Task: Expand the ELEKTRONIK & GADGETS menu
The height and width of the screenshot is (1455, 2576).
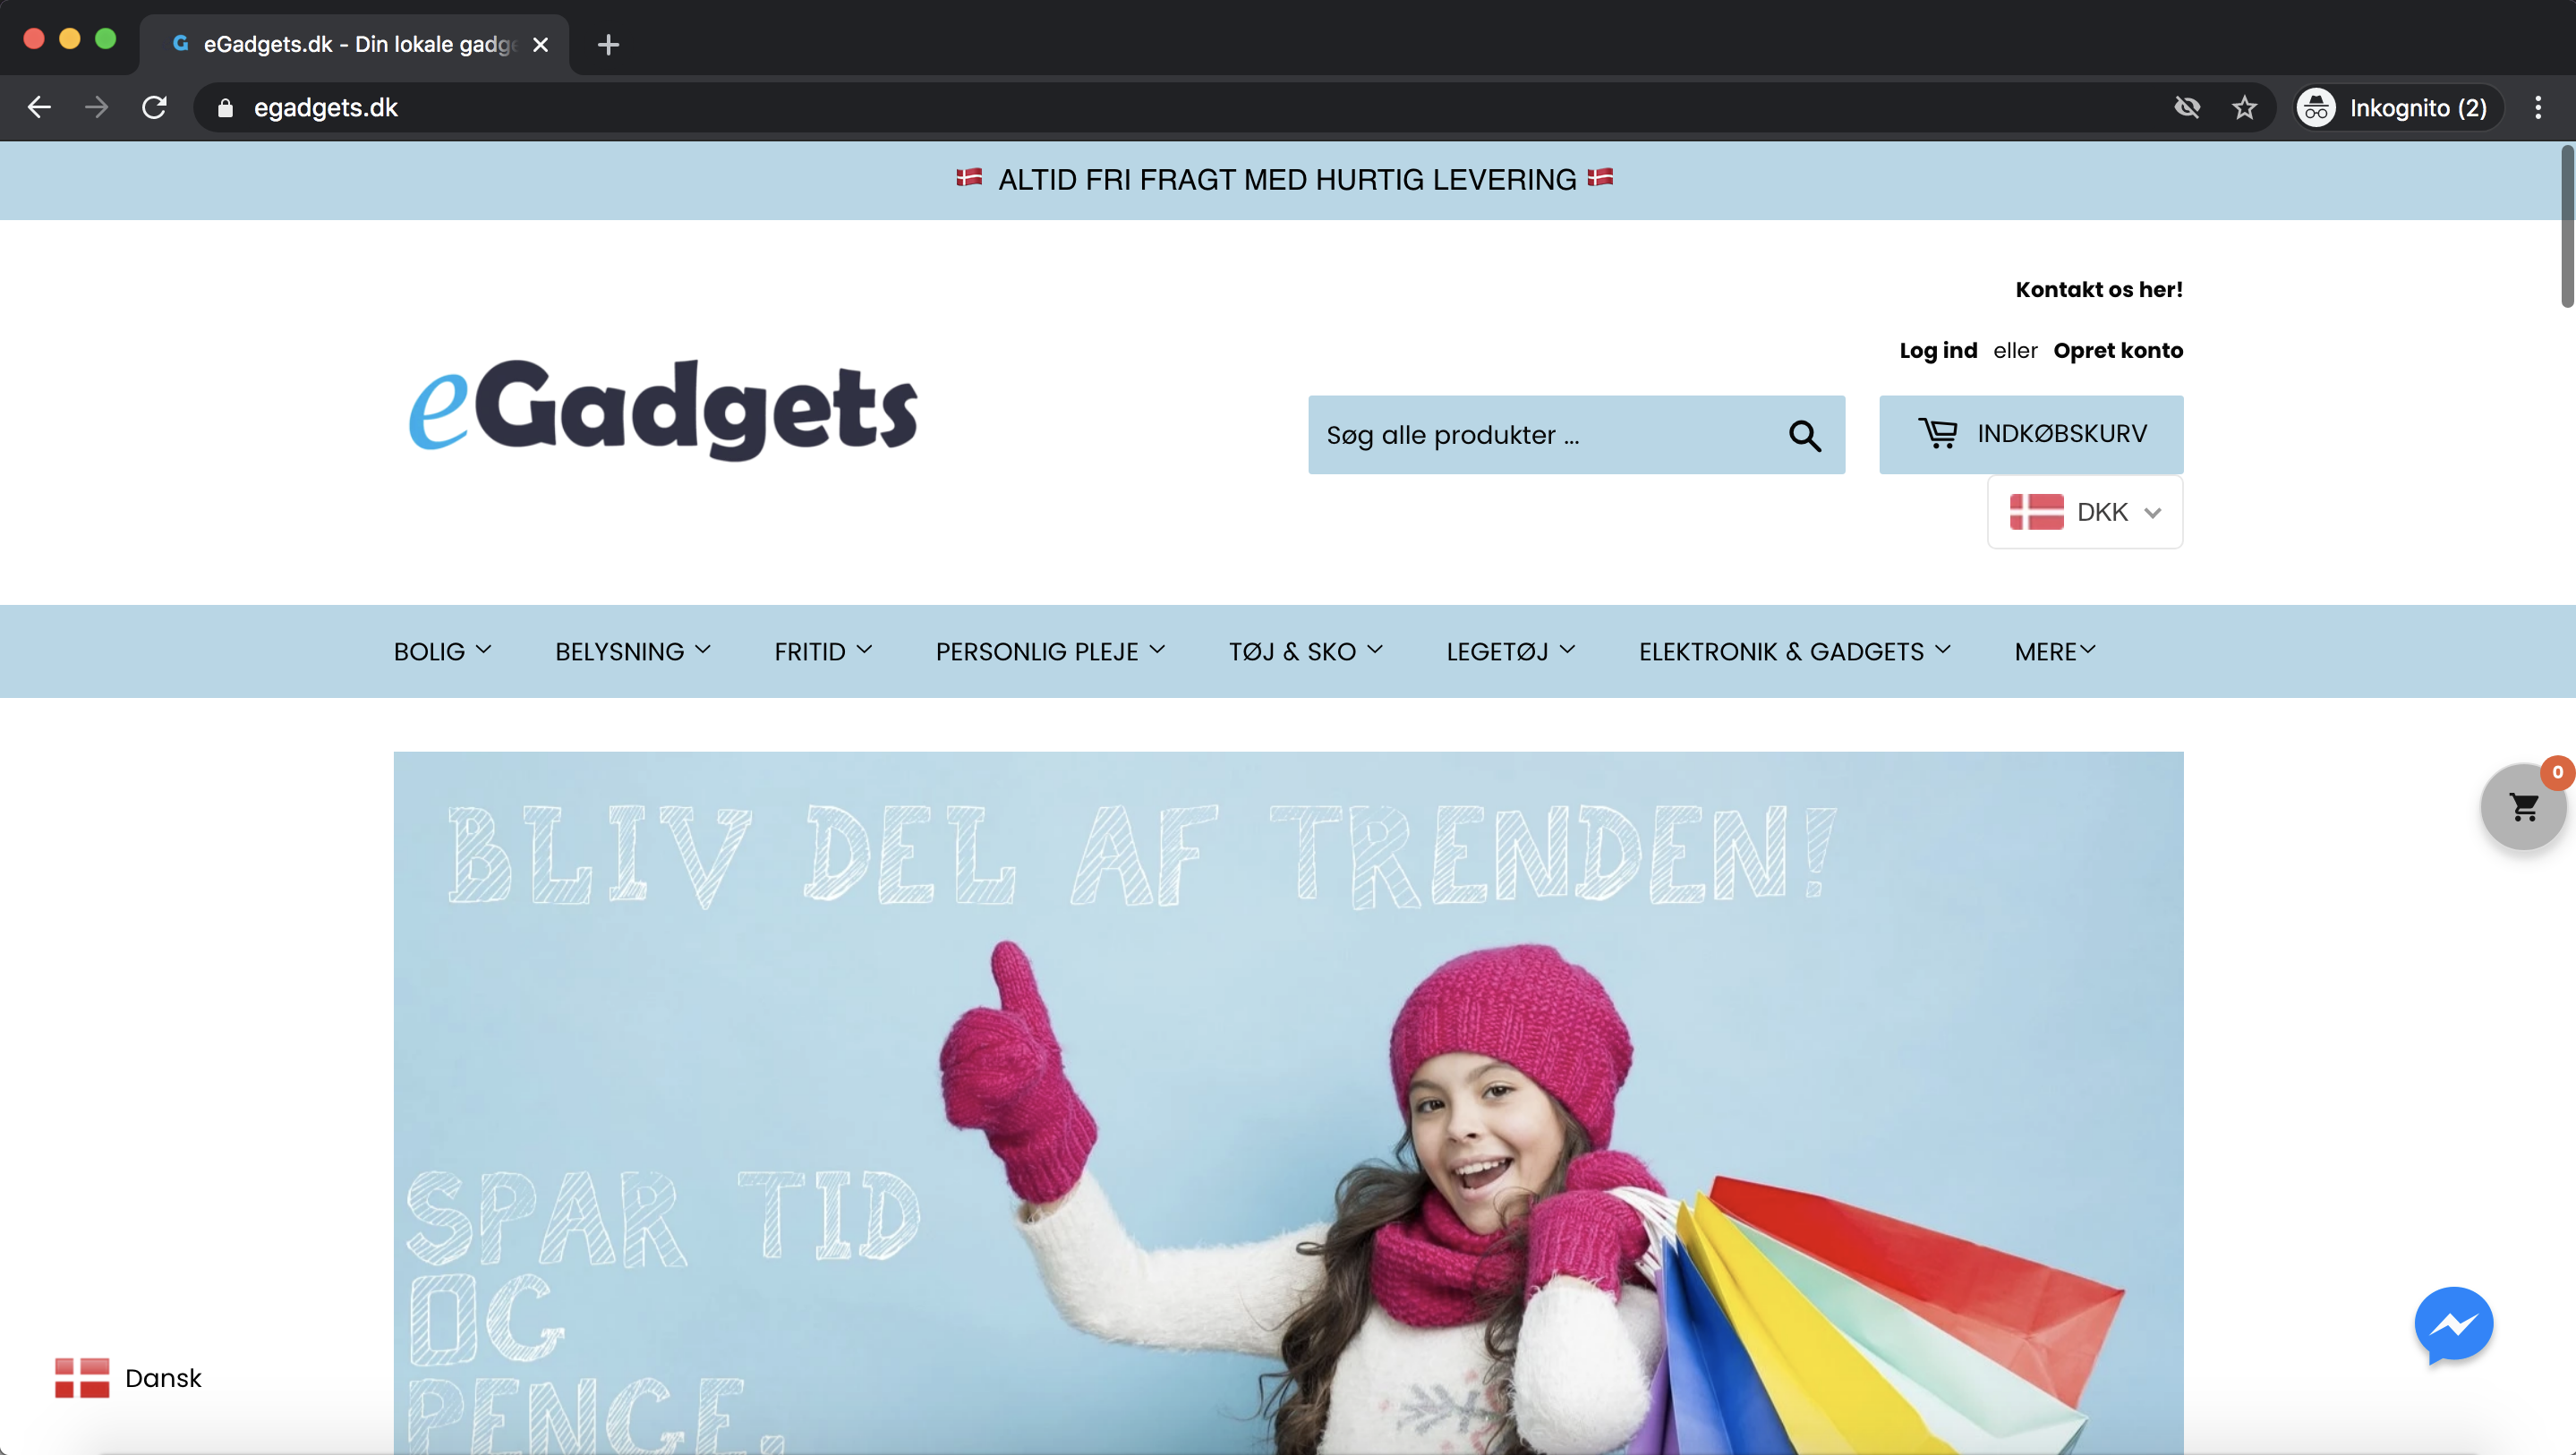Action: coord(1794,651)
